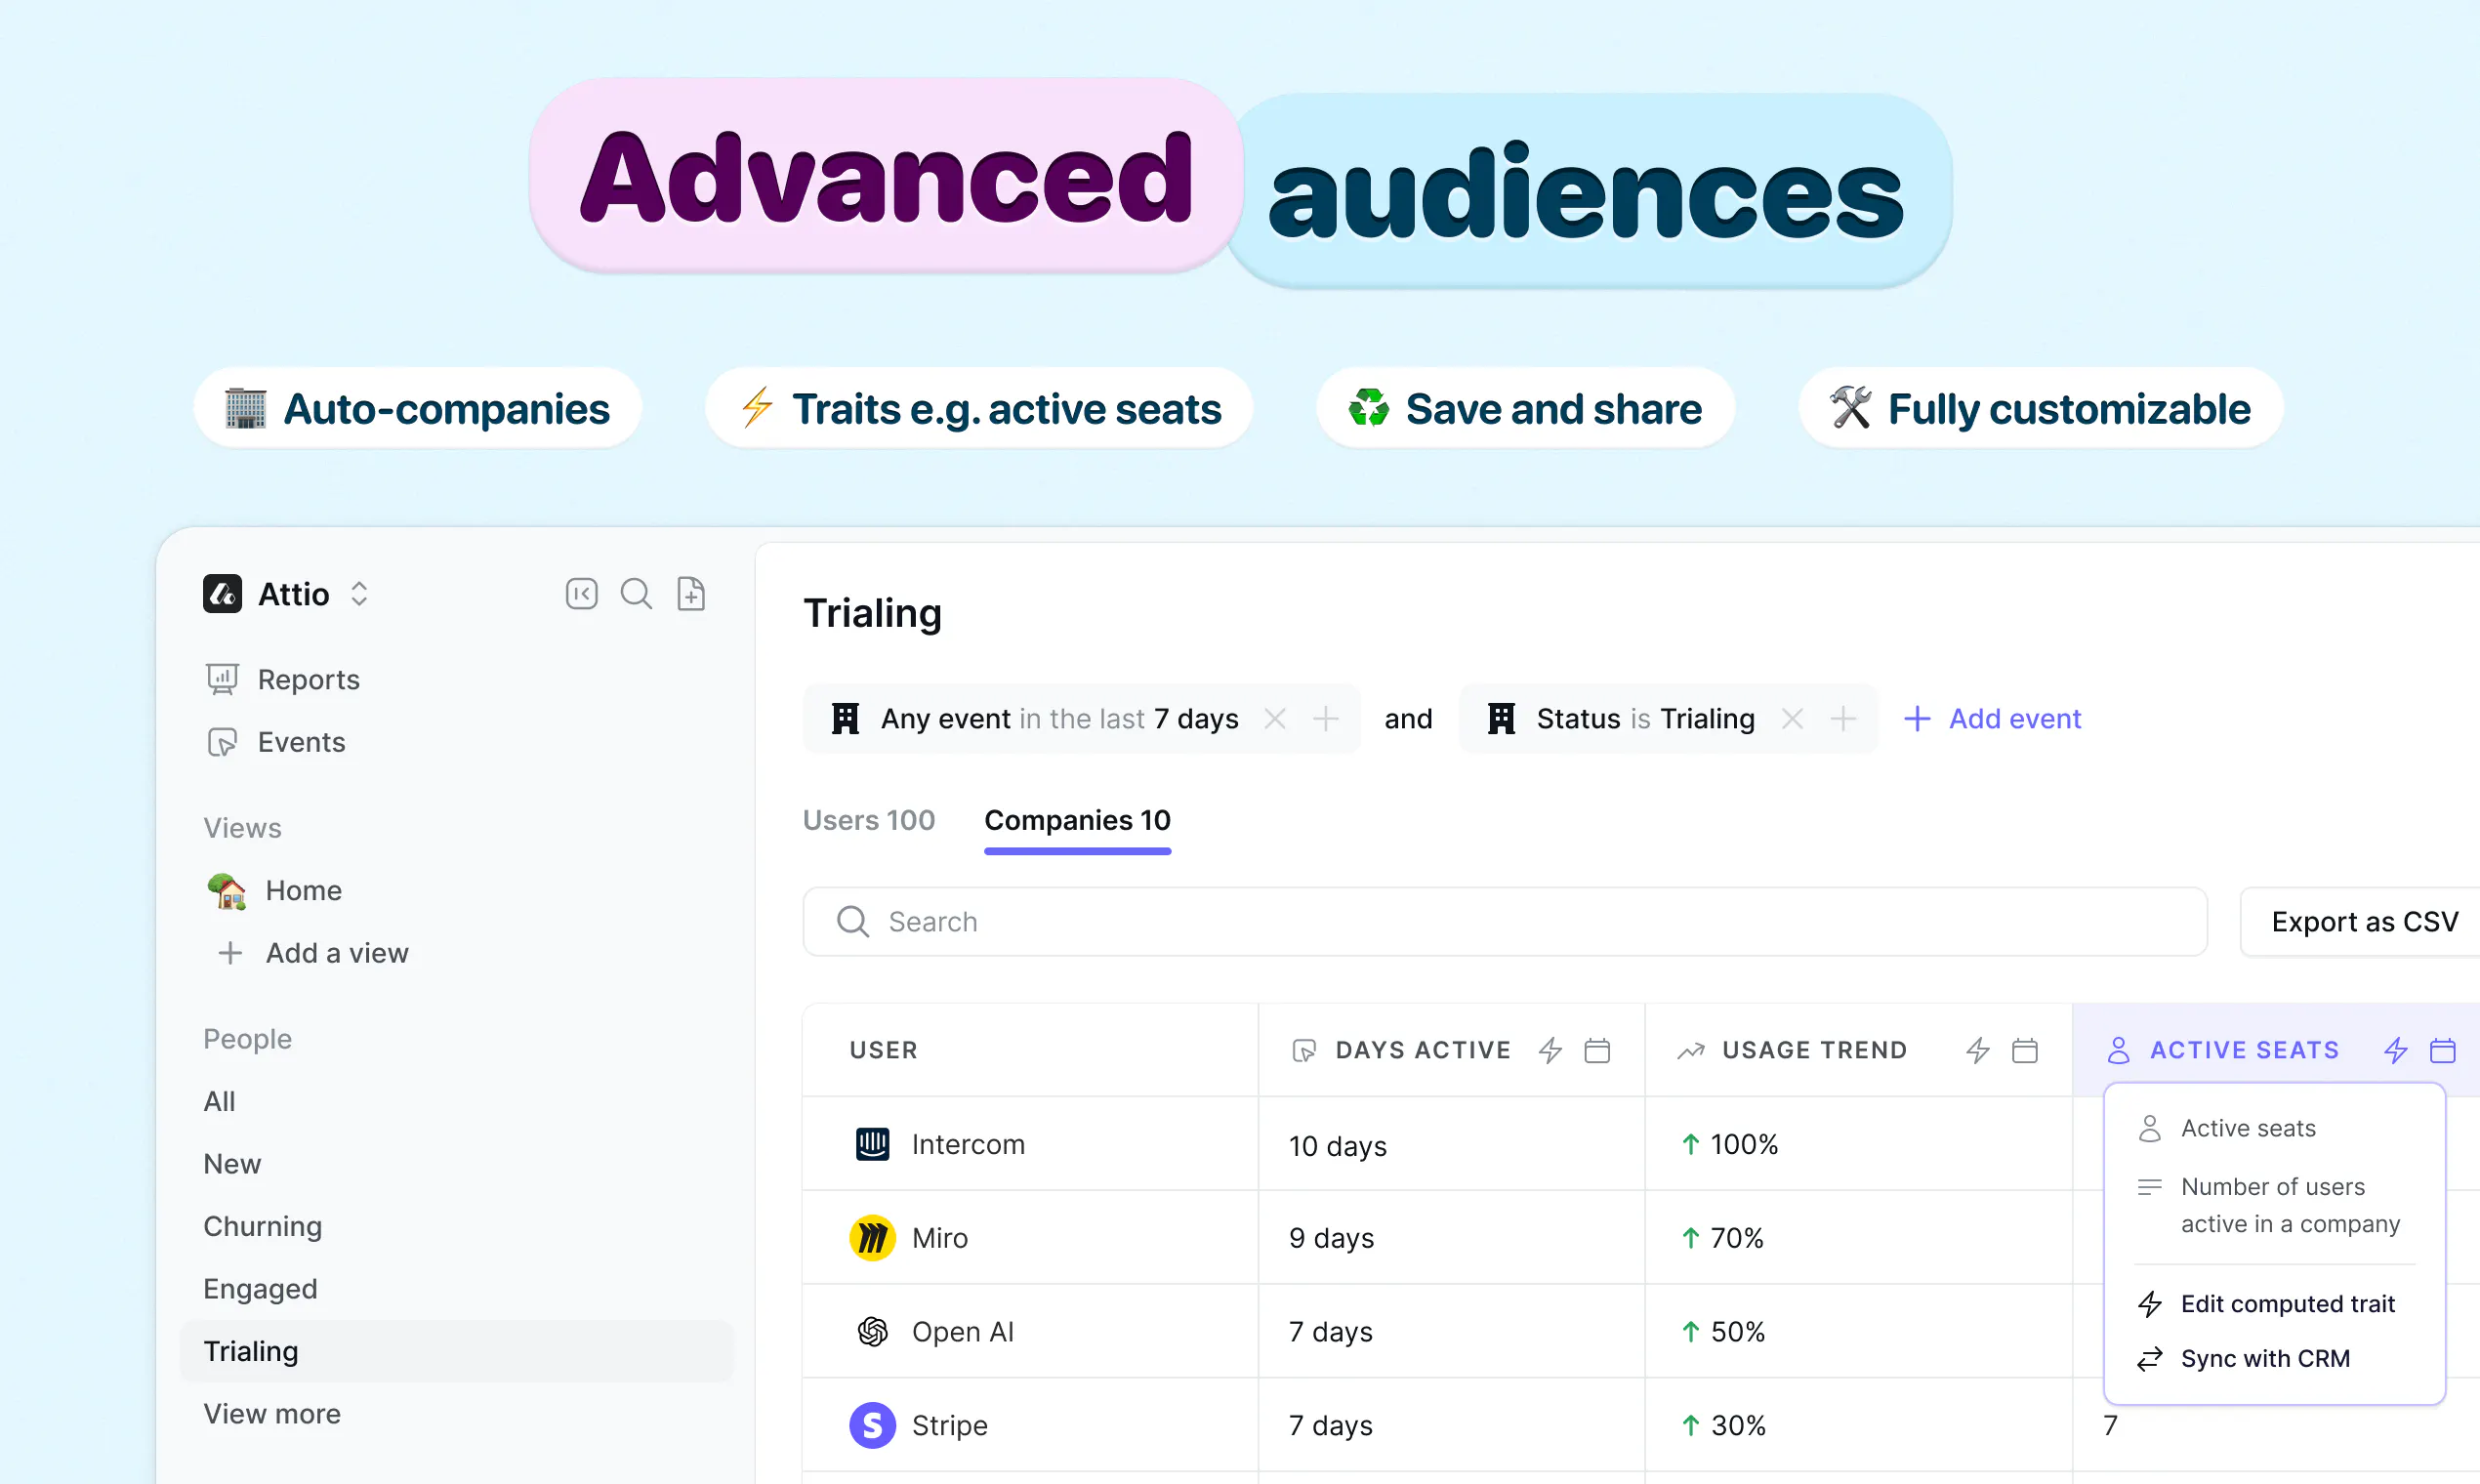Click the Fully customizable pill

[2041, 408]
